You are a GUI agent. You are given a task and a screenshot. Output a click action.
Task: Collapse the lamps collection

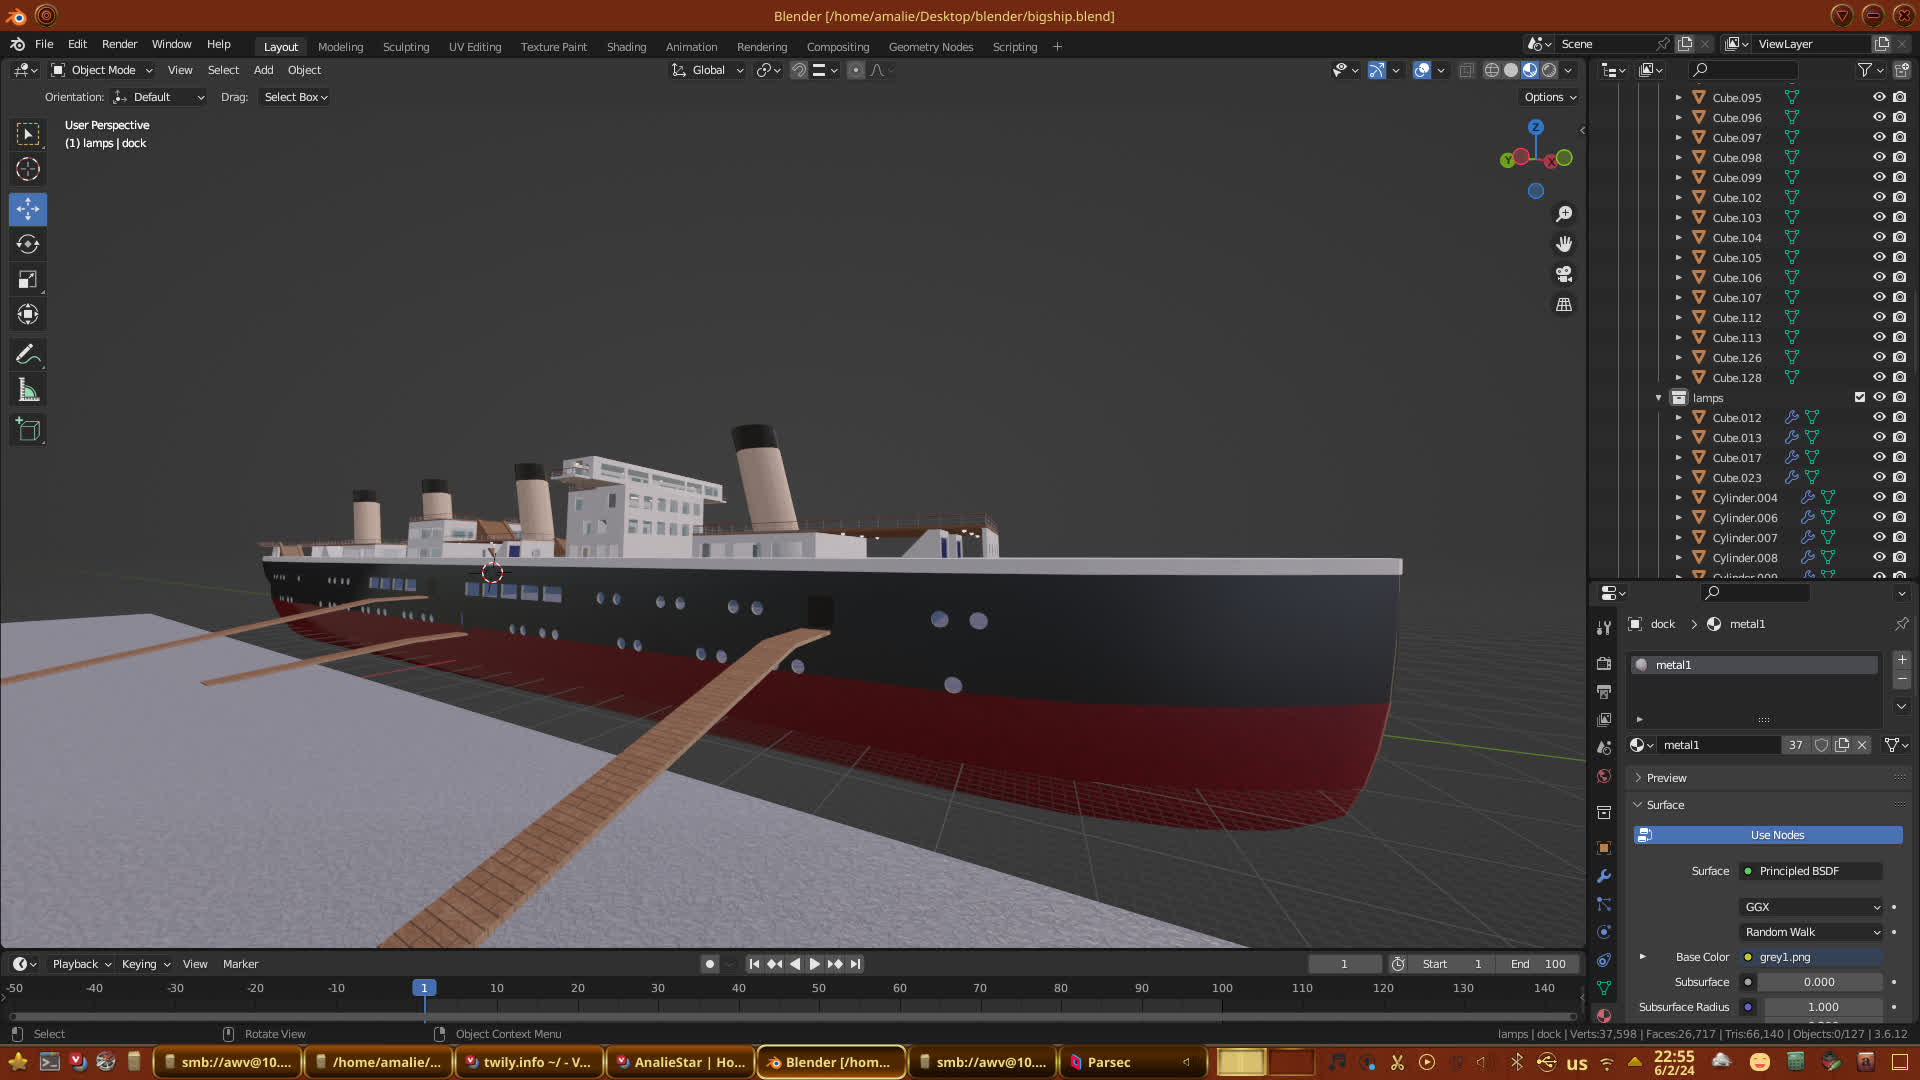pos(1658,398)
